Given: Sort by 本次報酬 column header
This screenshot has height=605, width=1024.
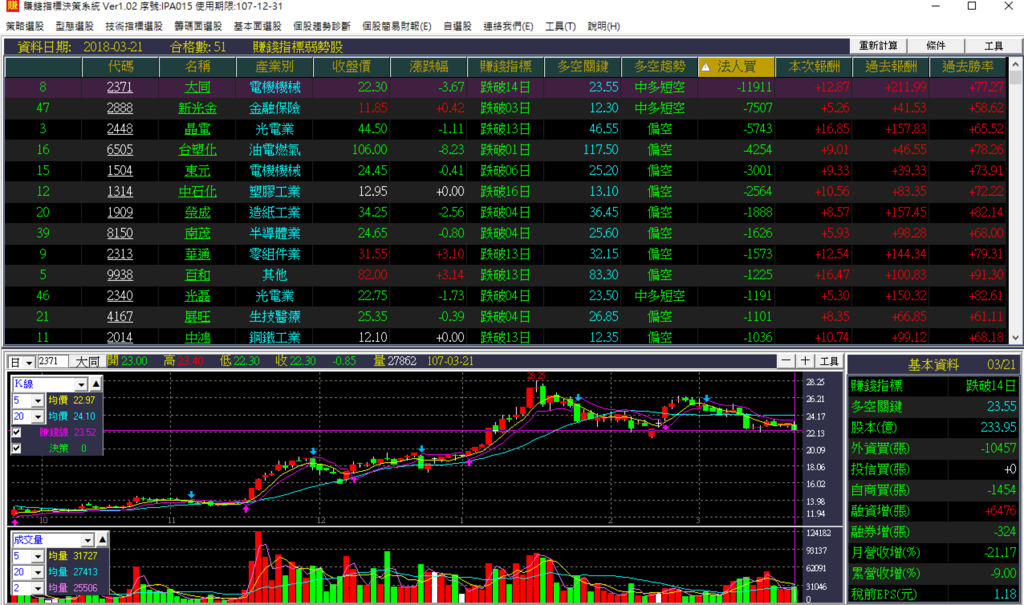Looking at the screenshot, I should tap(814, 67).
